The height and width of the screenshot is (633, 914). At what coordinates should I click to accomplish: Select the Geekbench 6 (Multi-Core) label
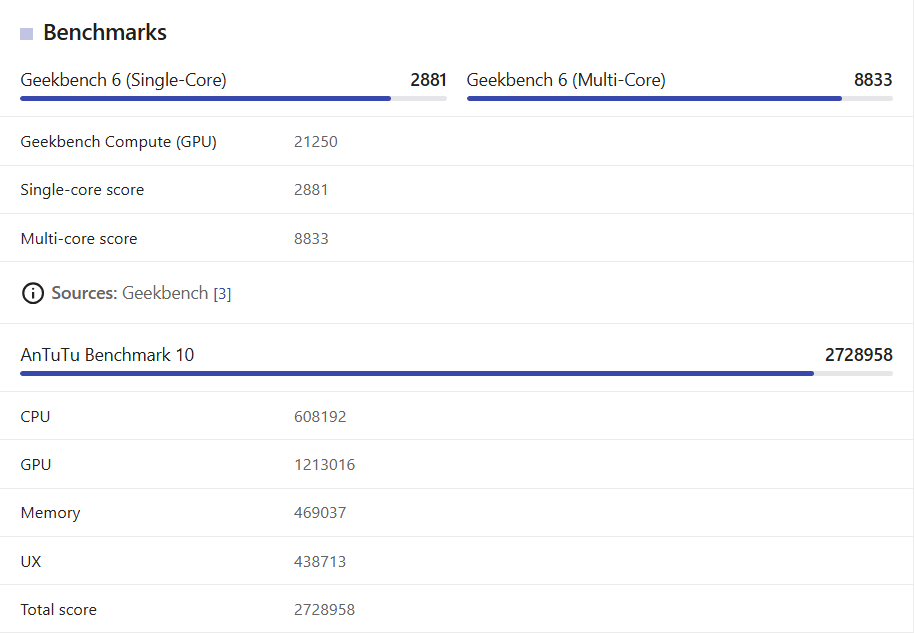pos(566,80)
